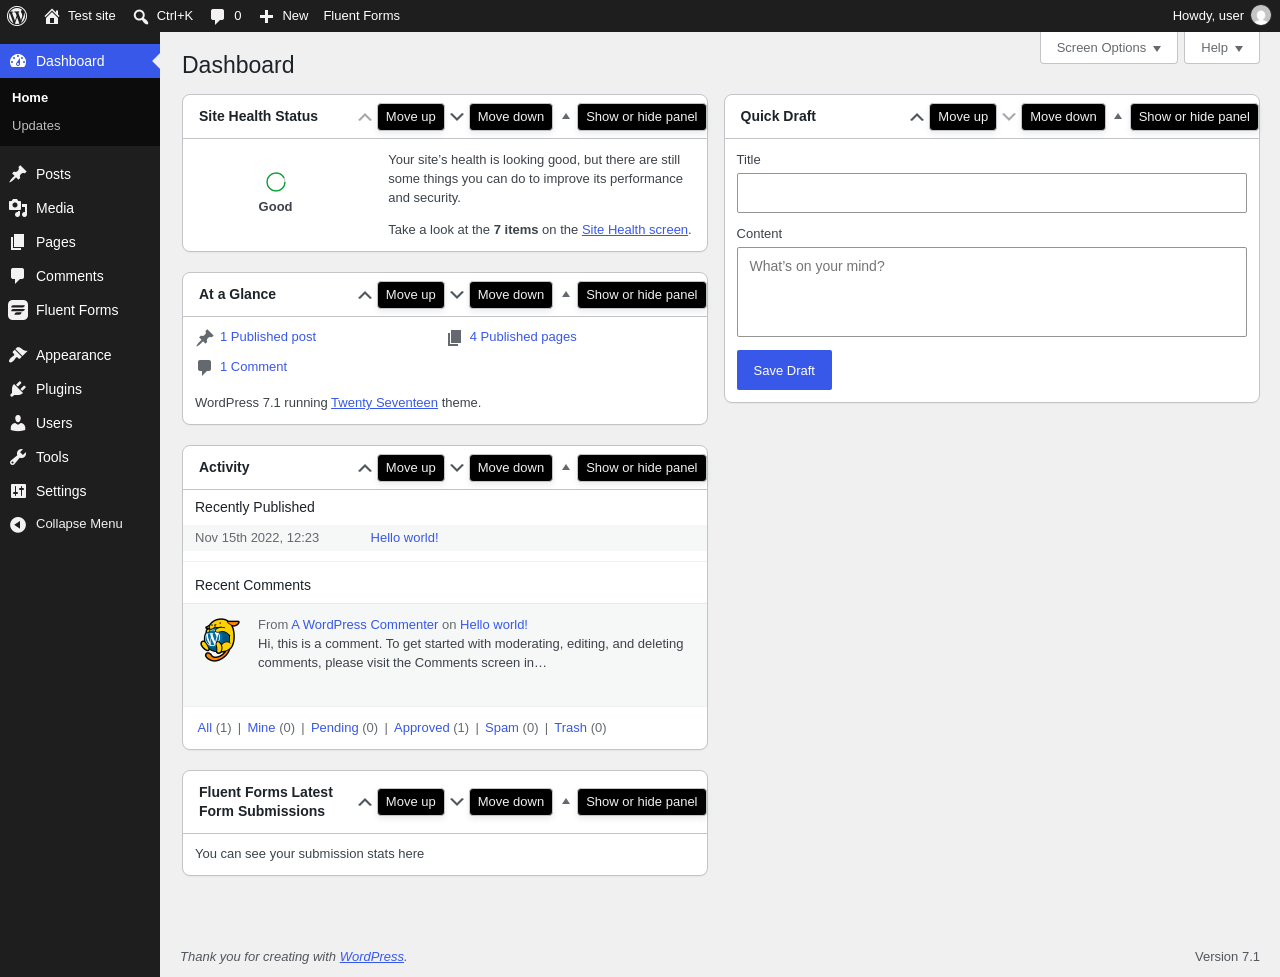Toggle the Site Health Status panel triangle

click(x=566, y=116)
